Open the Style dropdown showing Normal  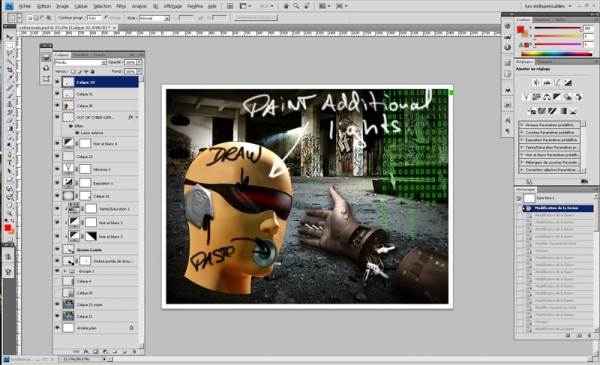[x=154, y=18]
